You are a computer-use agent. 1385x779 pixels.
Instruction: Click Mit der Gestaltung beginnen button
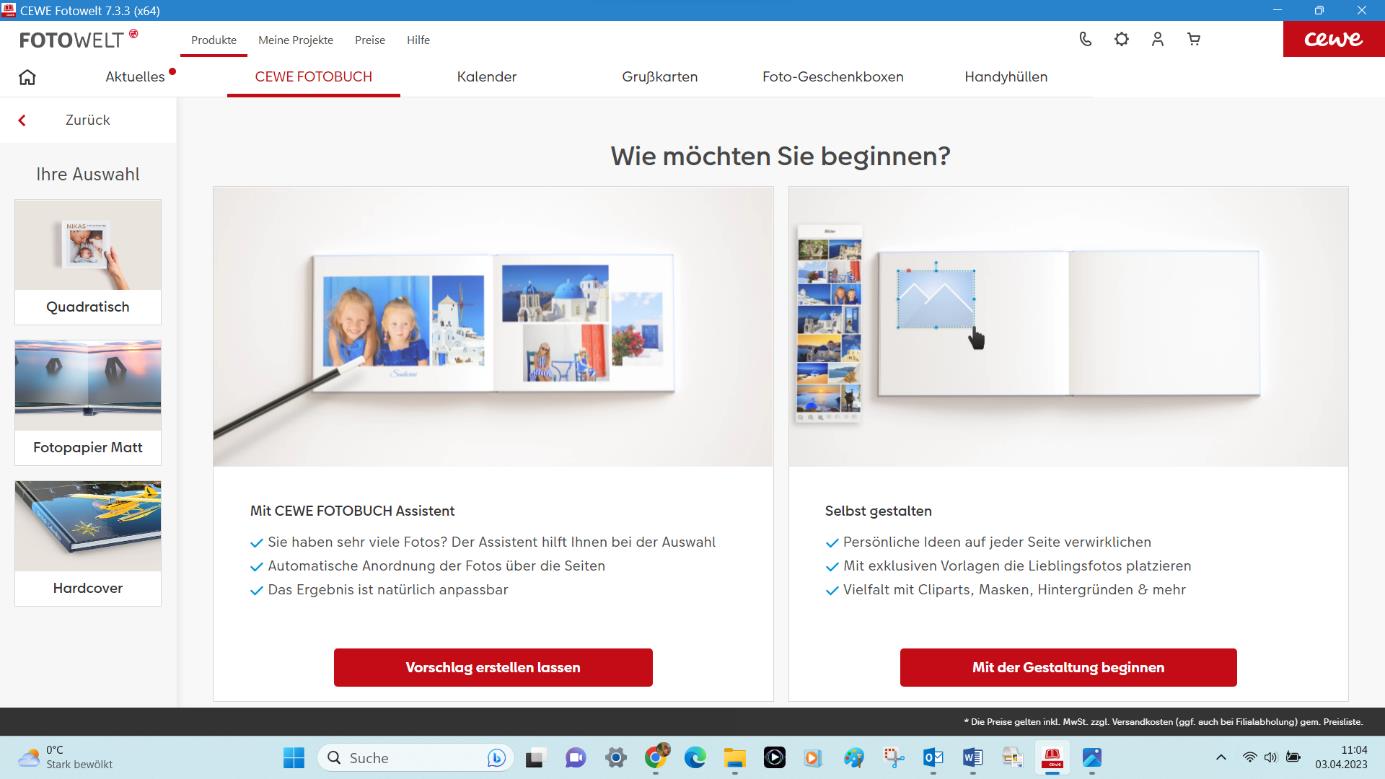point(1068,667)
